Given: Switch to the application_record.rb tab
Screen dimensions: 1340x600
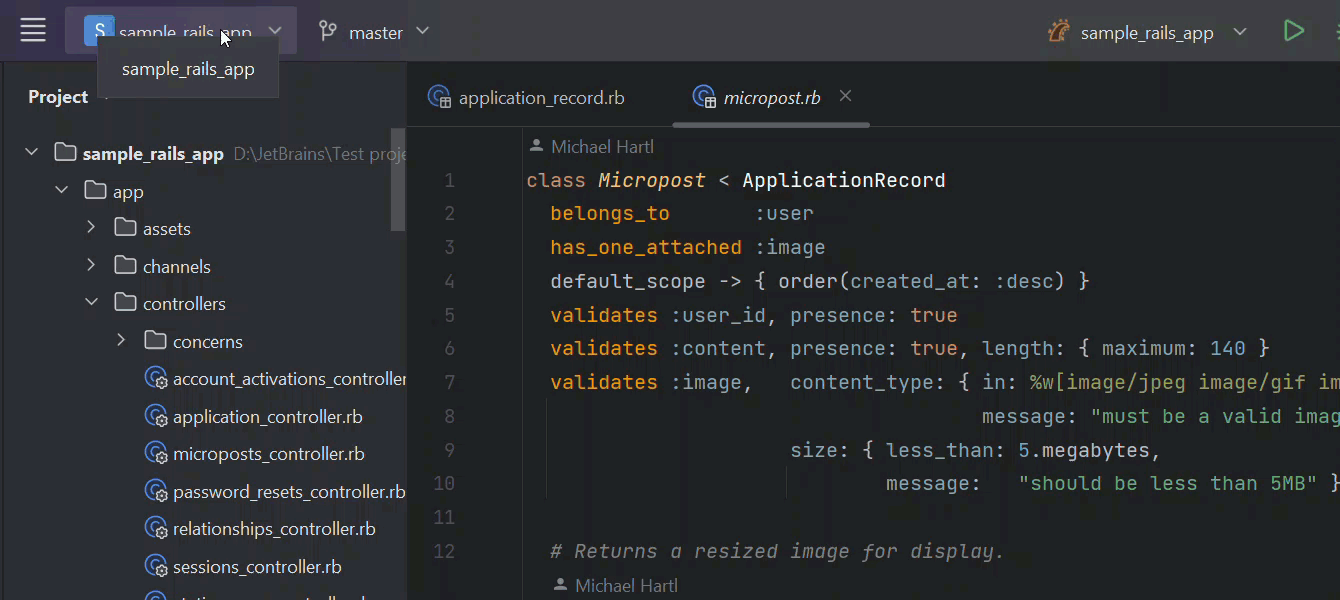Looking at the screenshot, I should click(x=541, y=98).
